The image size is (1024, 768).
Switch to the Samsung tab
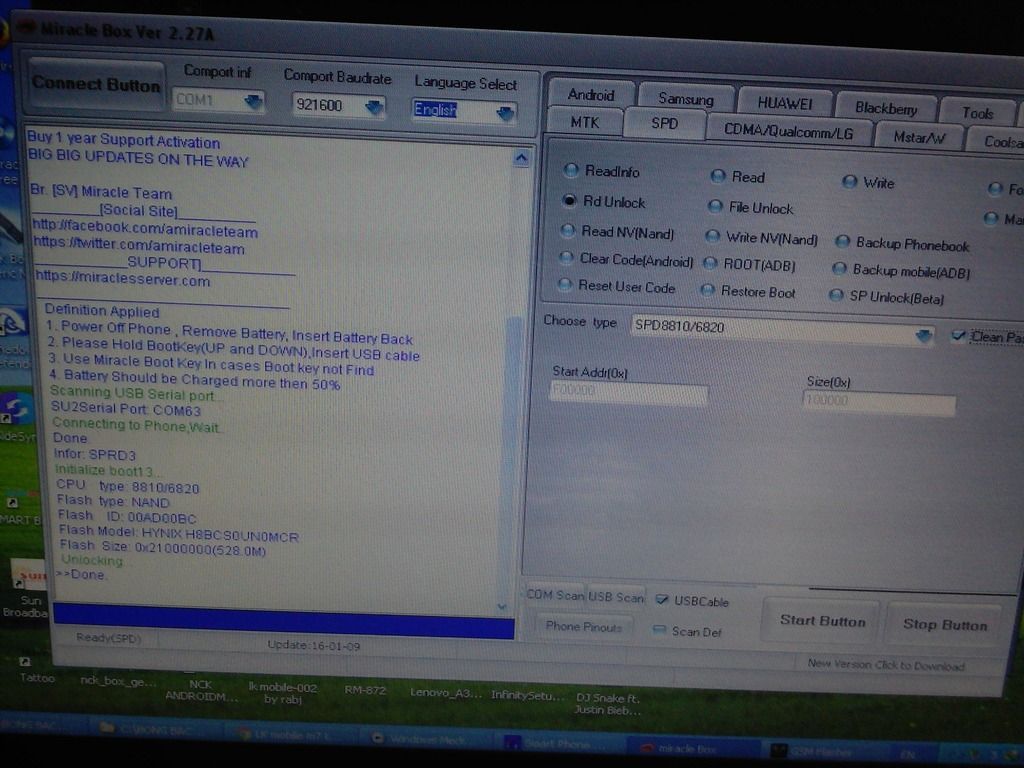pos(686,99)
